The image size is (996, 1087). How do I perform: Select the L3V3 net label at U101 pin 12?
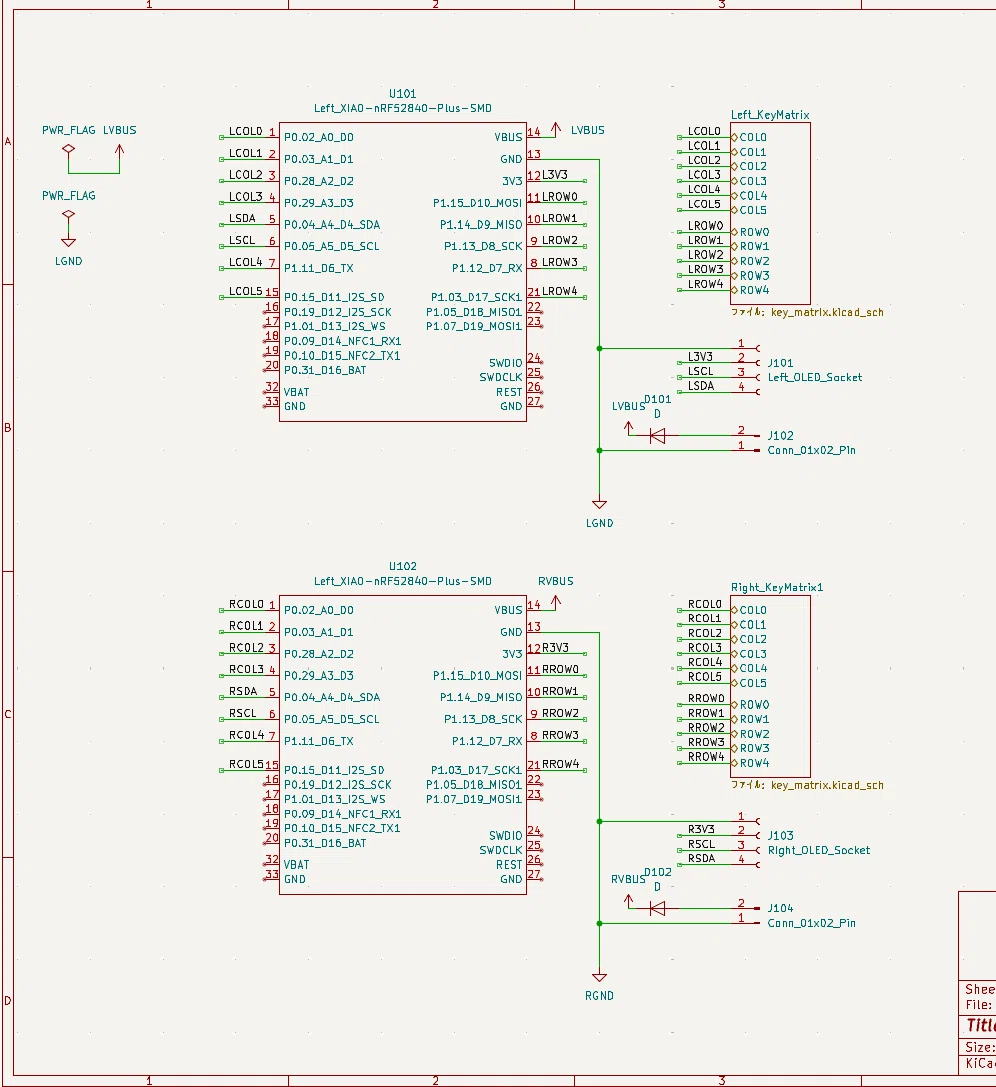(555, 175)
